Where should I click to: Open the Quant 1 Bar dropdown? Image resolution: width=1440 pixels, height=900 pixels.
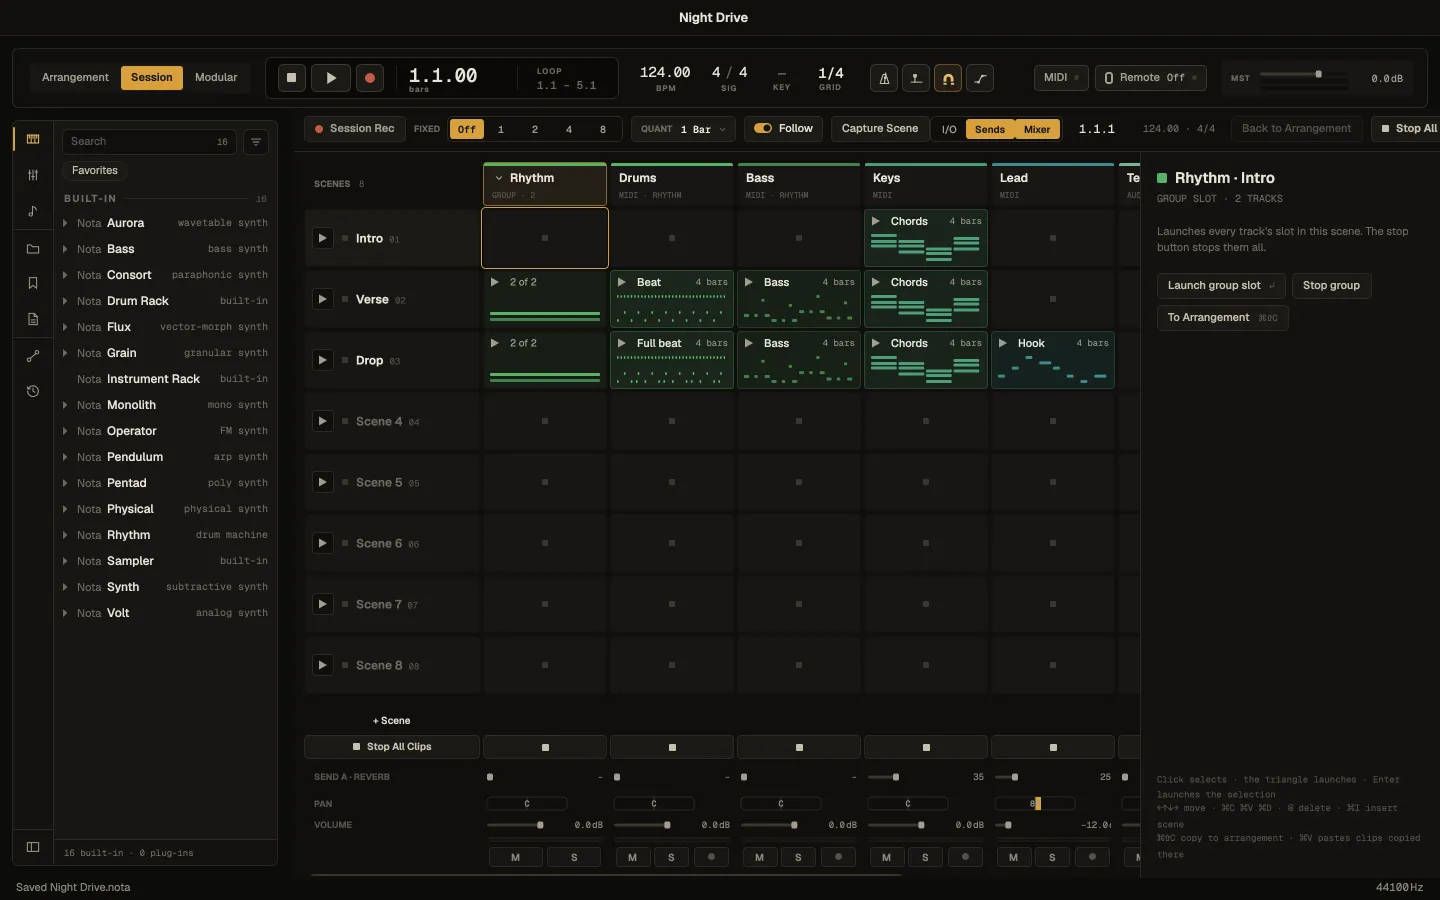pos(683,129)
